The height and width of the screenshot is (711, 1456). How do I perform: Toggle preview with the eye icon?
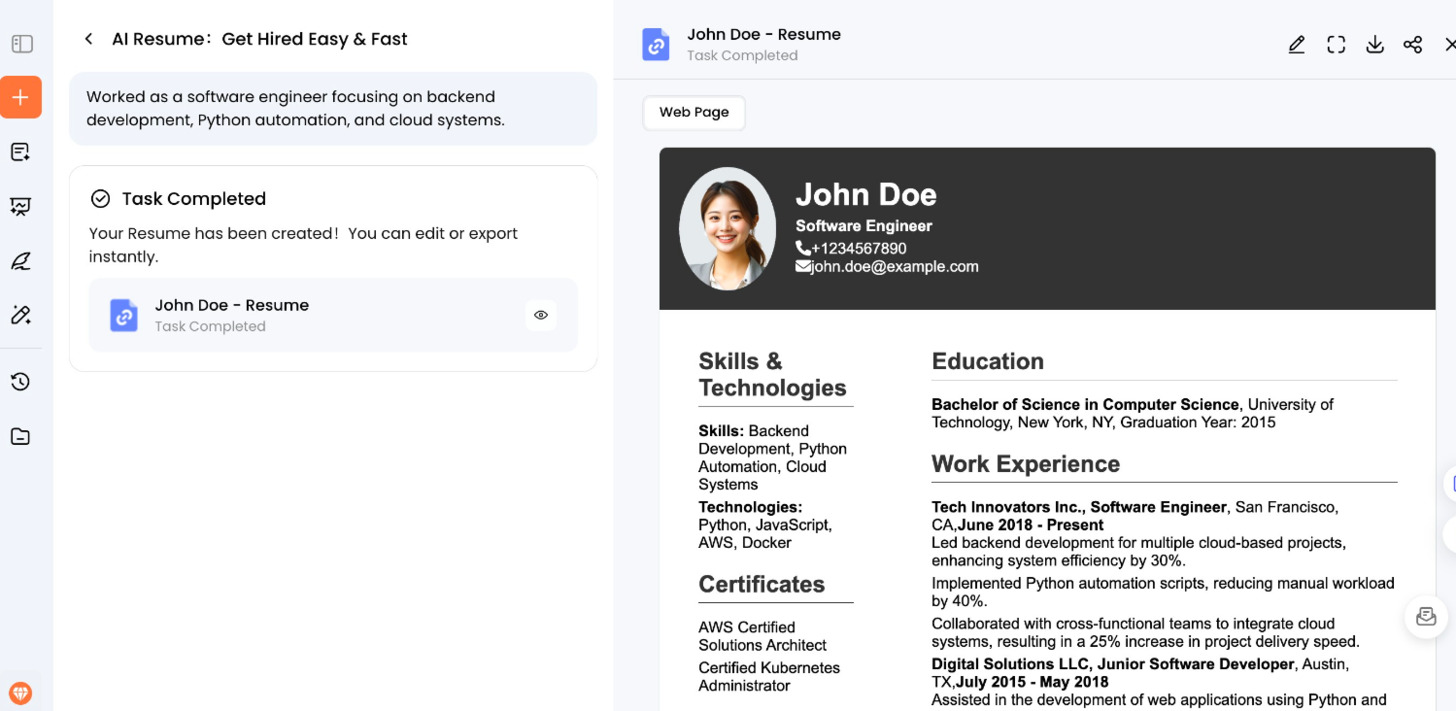click(541, 315)
